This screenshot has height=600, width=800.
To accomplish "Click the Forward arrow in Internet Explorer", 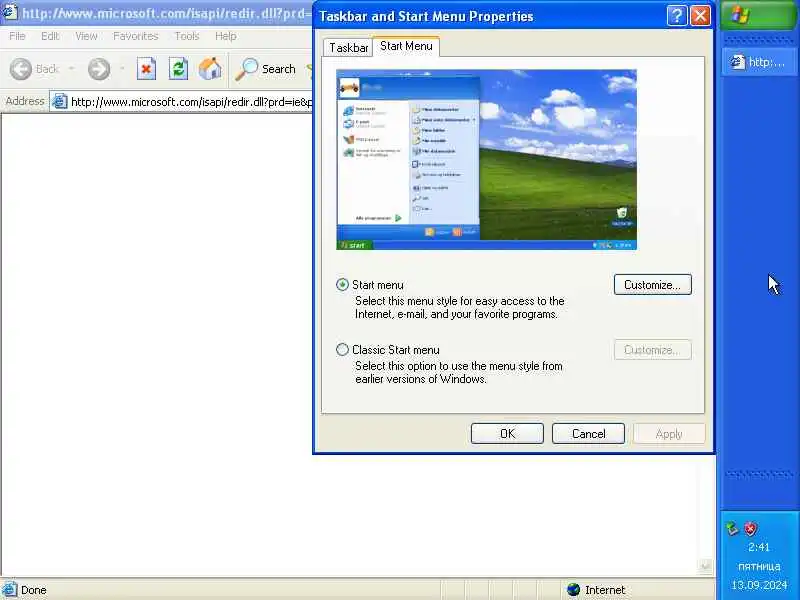I will (x=98, y=69).
